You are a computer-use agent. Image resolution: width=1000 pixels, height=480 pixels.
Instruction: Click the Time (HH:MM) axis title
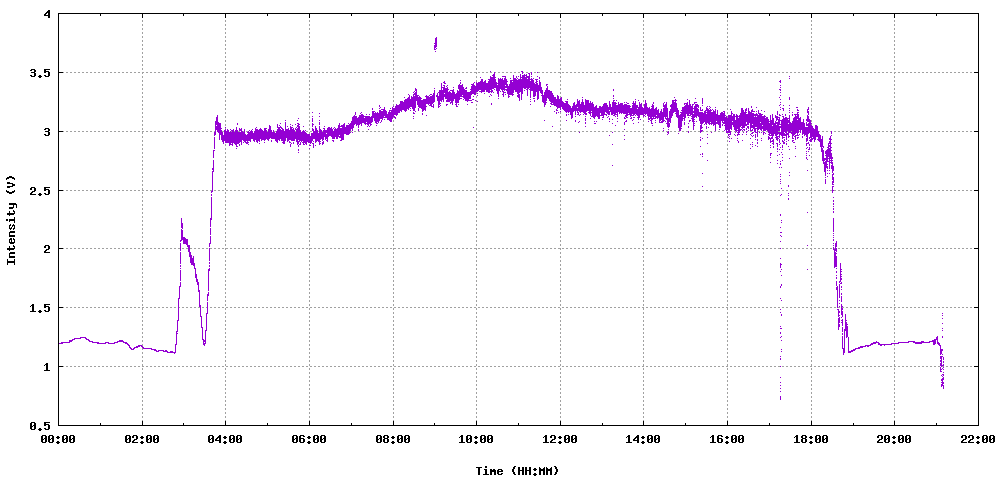[x=517, y=471]
